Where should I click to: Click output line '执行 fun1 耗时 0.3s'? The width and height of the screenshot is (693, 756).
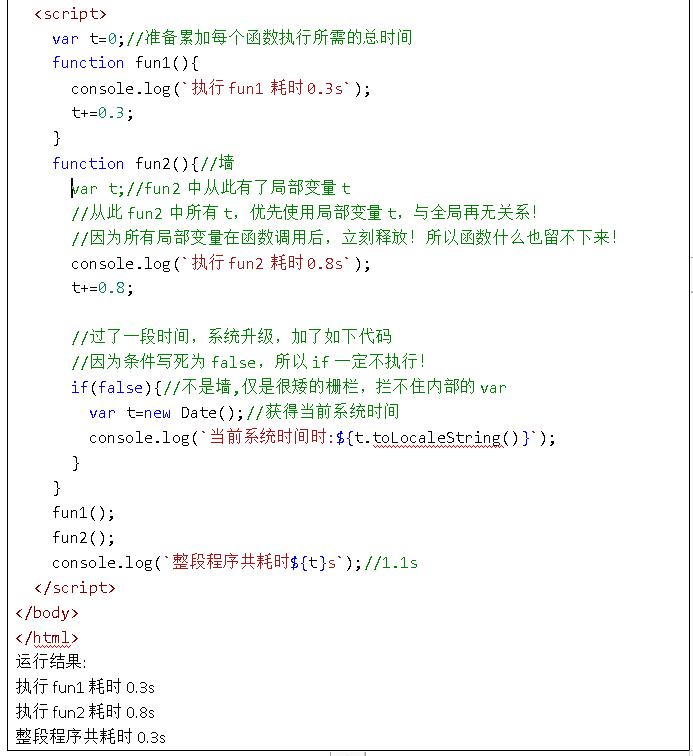[85, 687]
